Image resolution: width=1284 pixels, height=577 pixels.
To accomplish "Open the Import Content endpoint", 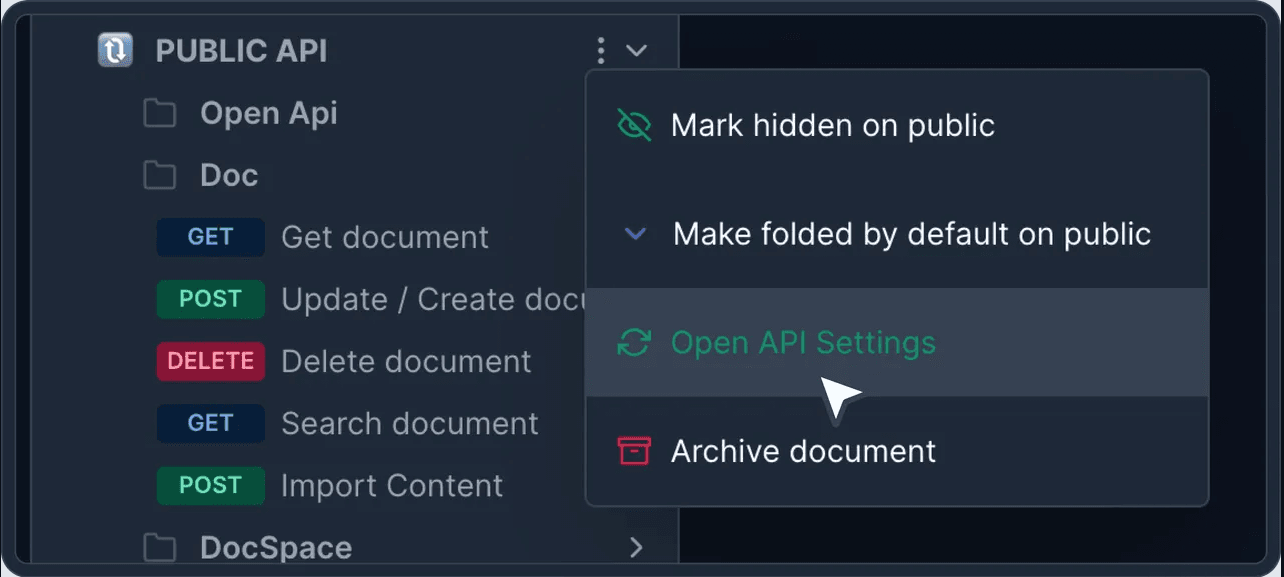I will point(391,485).
